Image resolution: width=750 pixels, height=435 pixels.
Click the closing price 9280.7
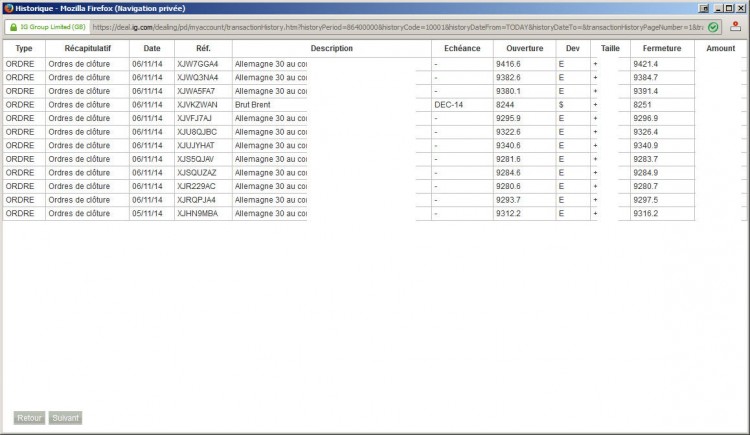pyautogui.click(x=646, y=186)
